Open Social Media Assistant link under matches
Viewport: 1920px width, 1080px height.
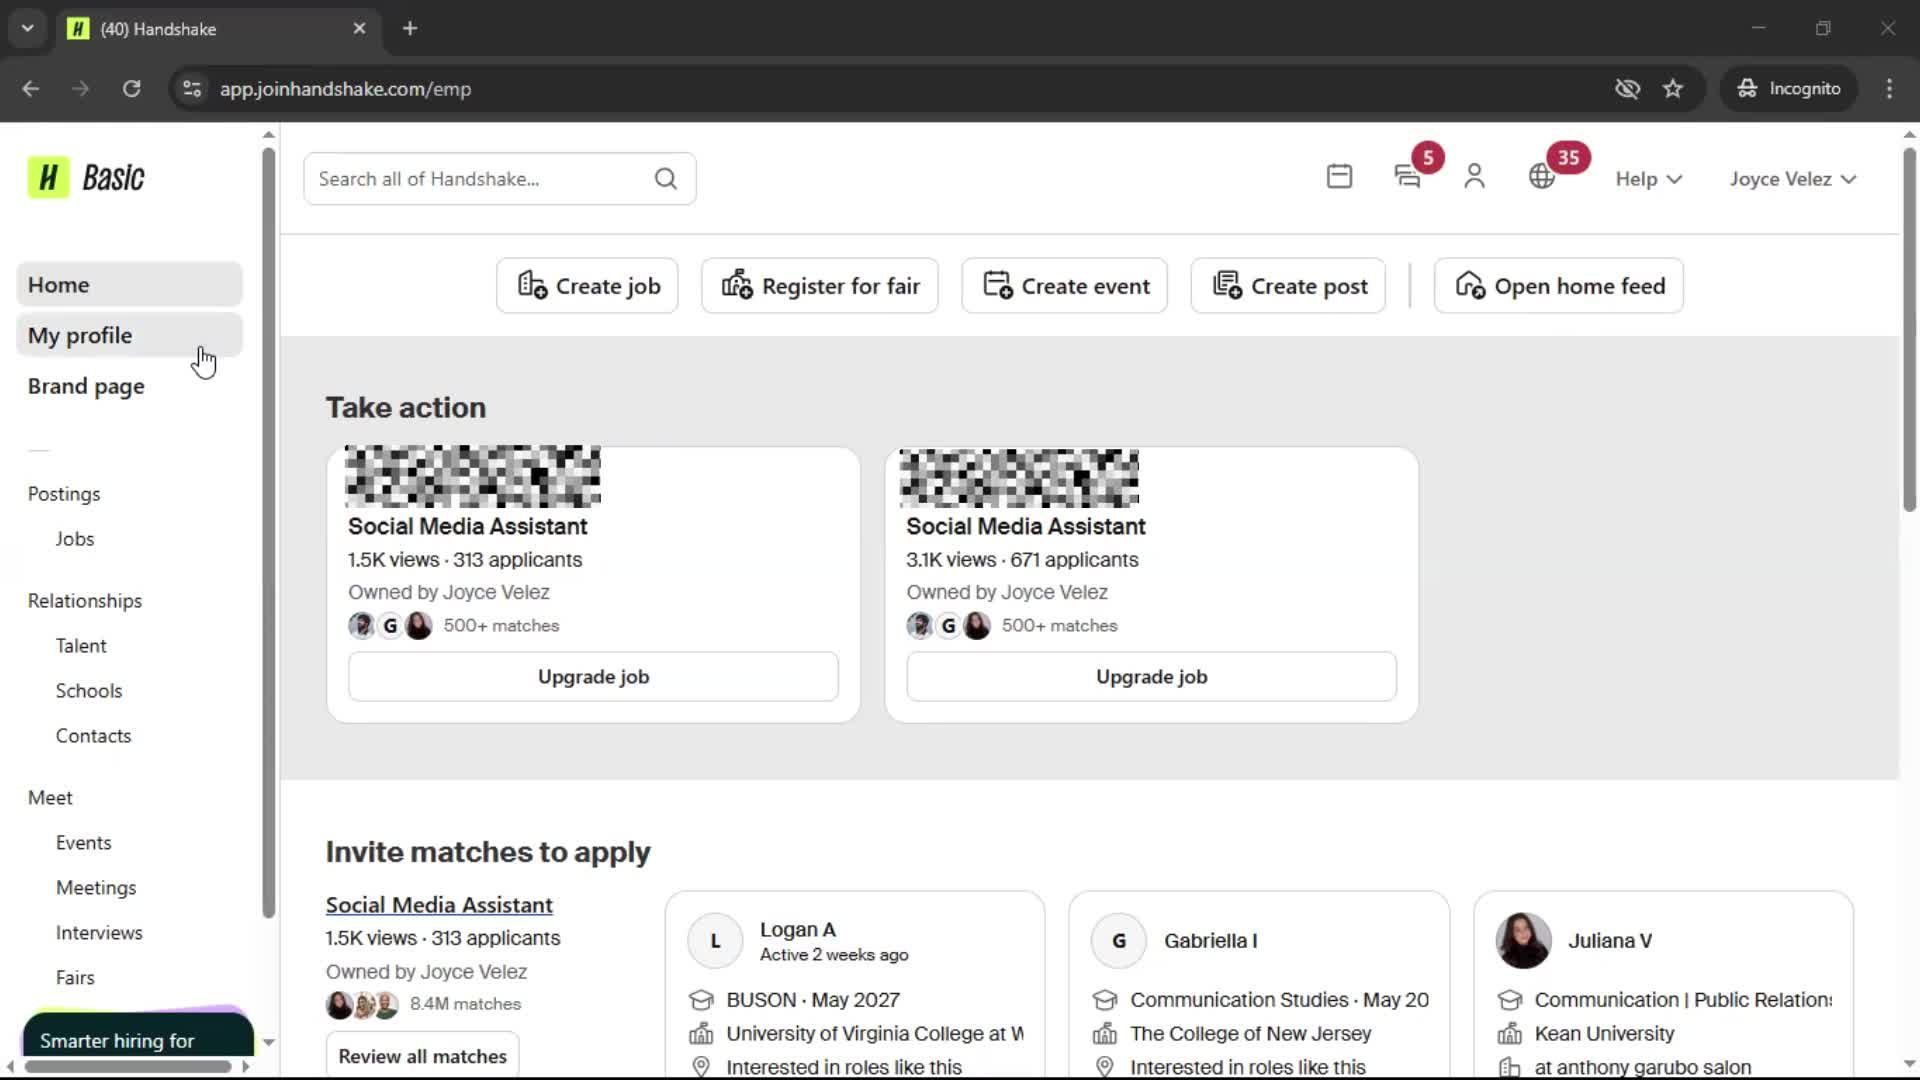coord(439,905)
